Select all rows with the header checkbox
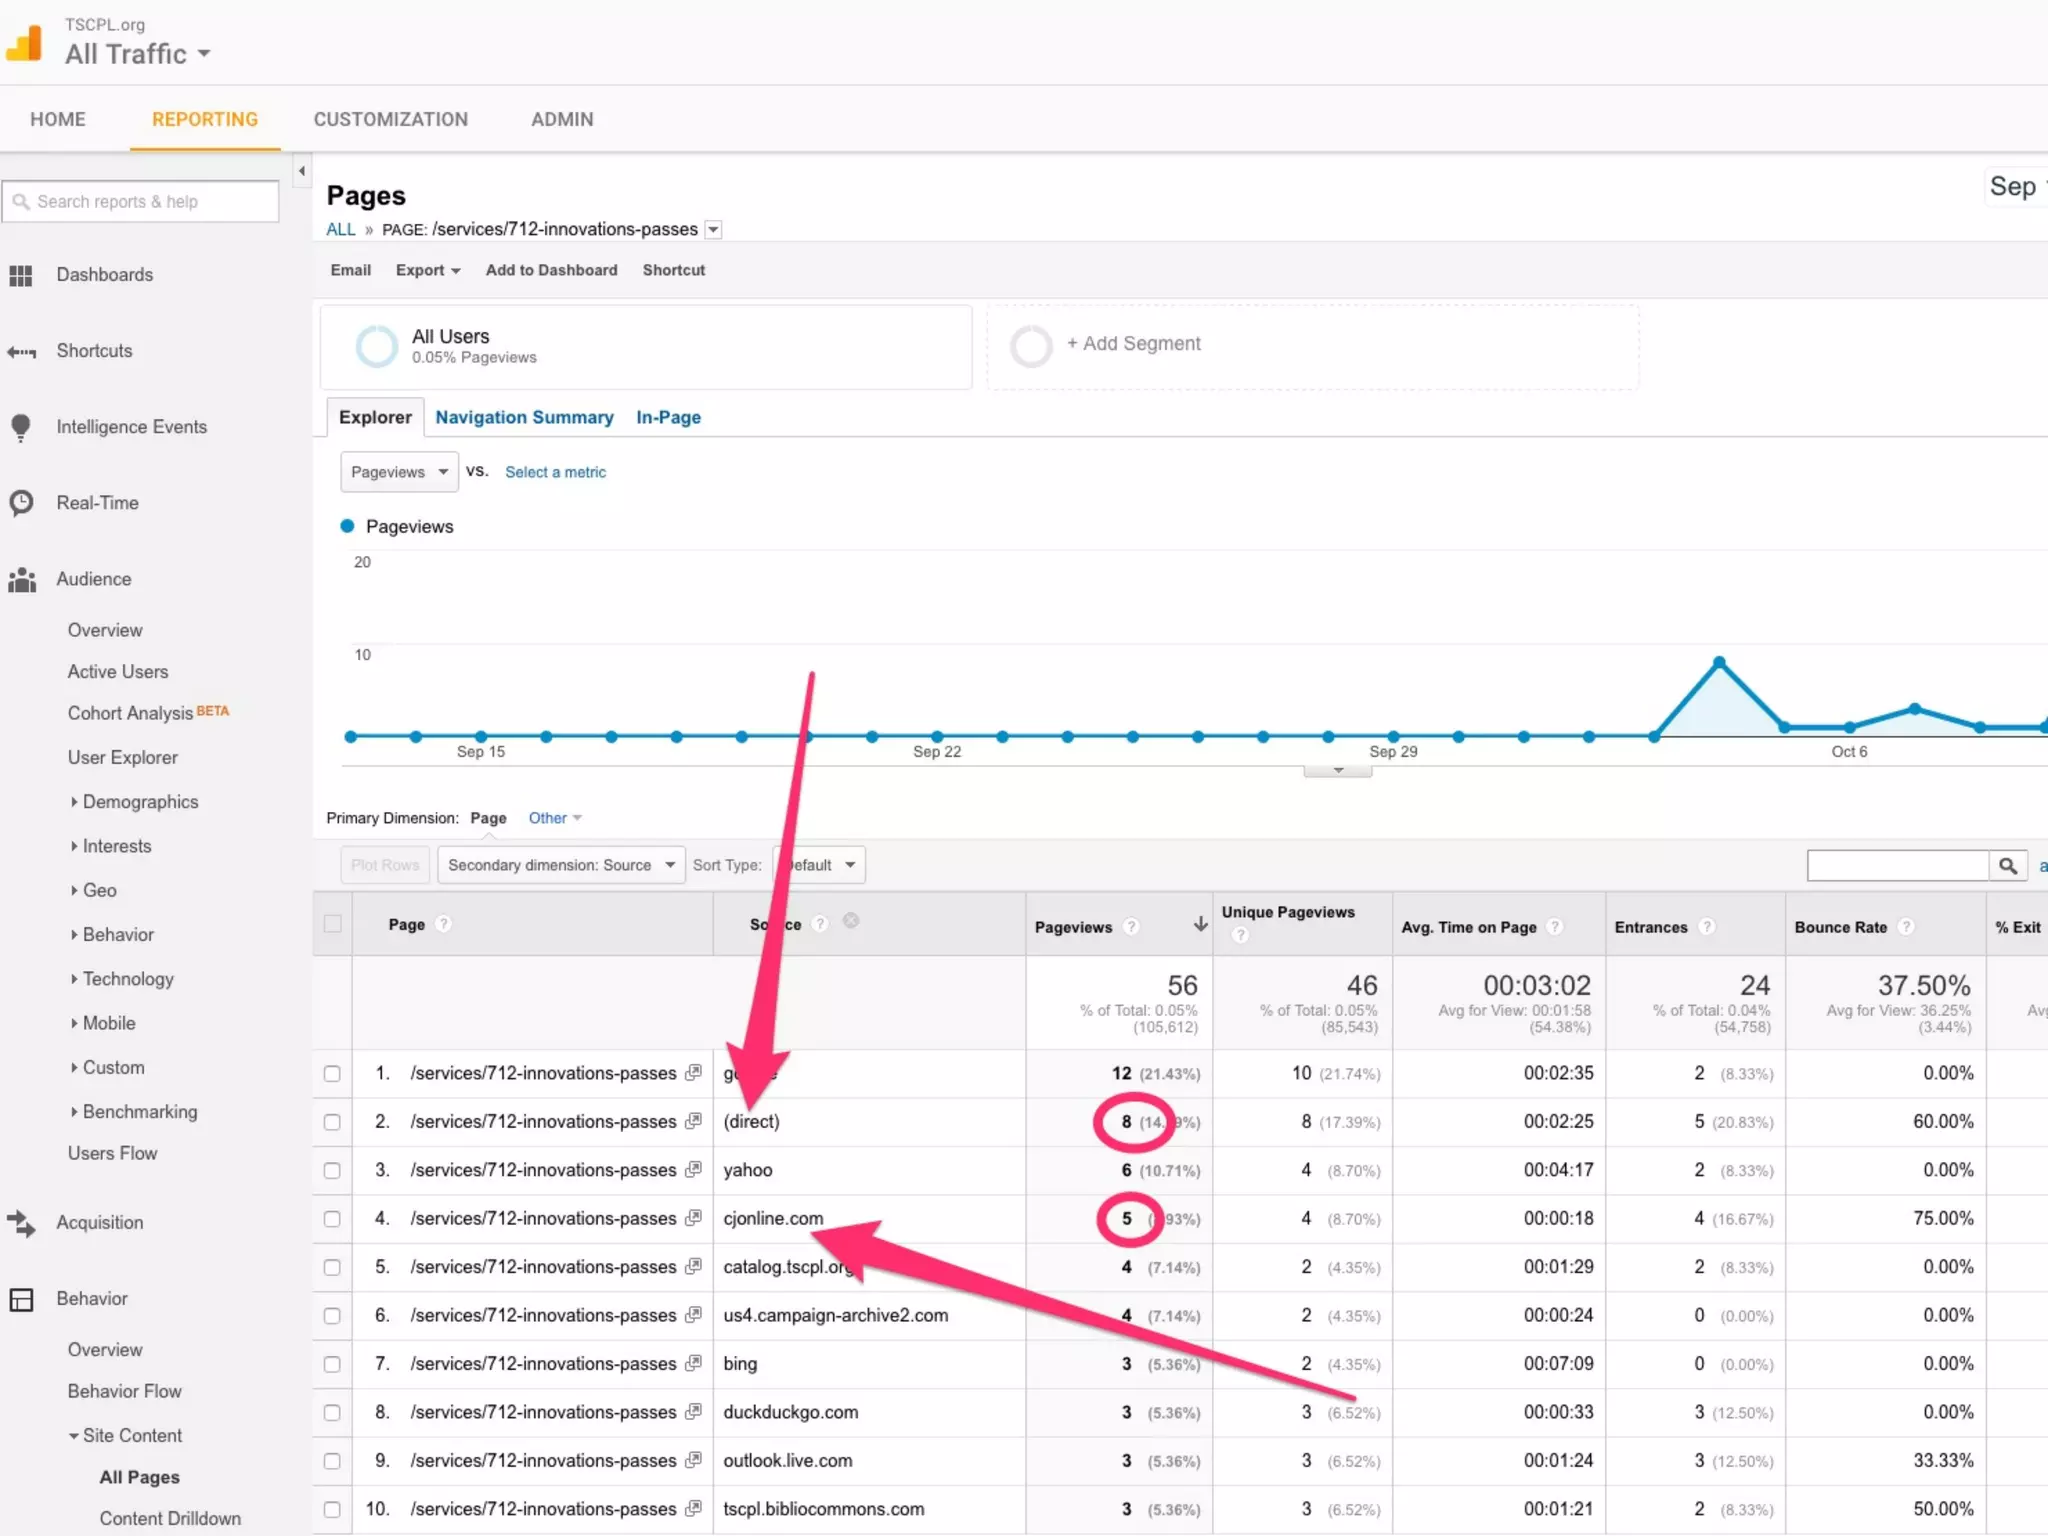The width and height of the screenshot is (2048, 1536). point(333,924)
